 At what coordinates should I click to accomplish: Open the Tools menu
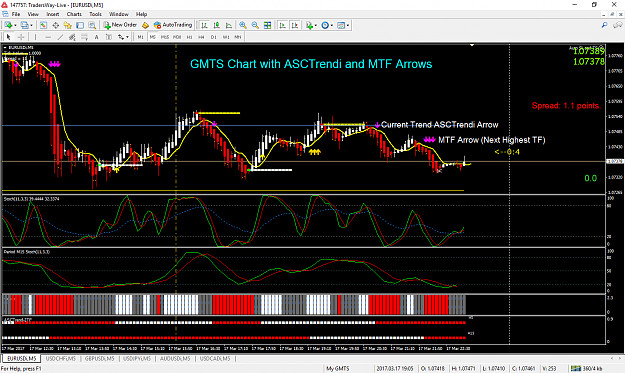[95, 14]
